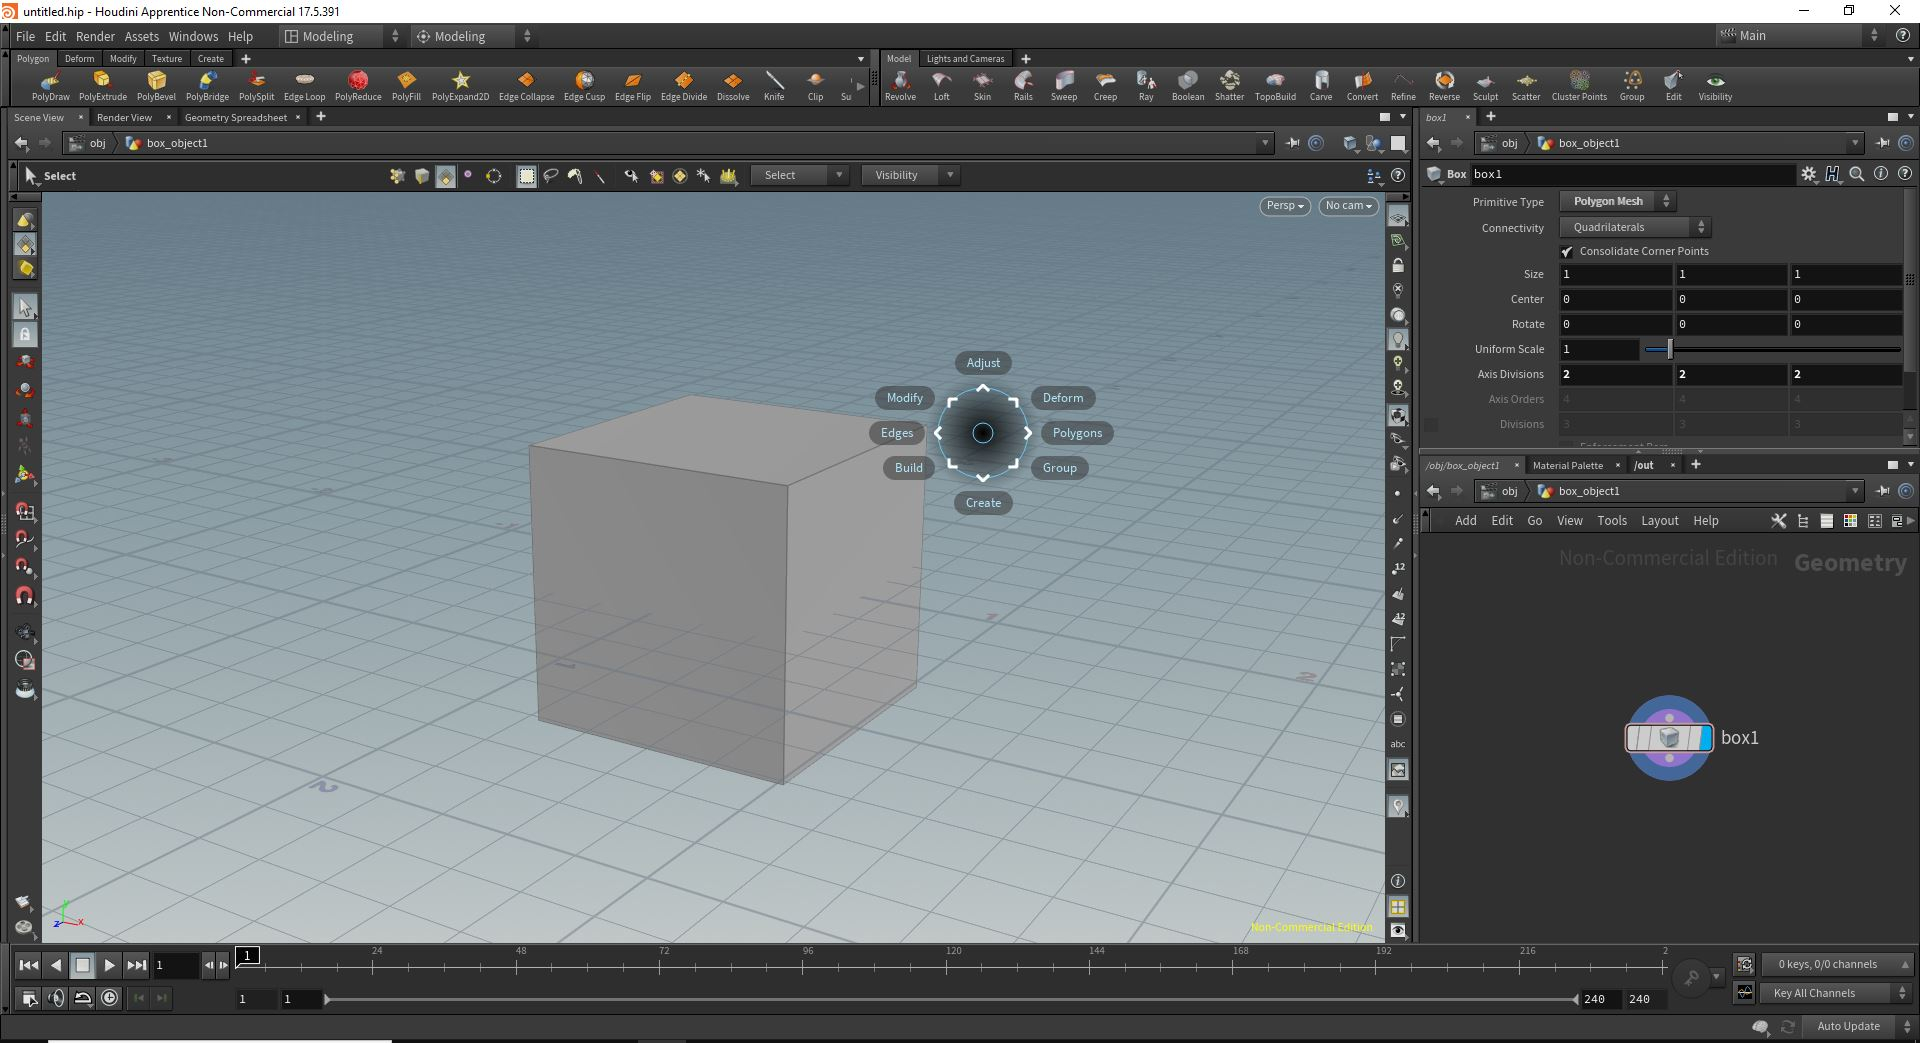Viewport: 1920px width, 1043px height.
Task: Click the Carve tool
Action: click(x=1321, y=86)
